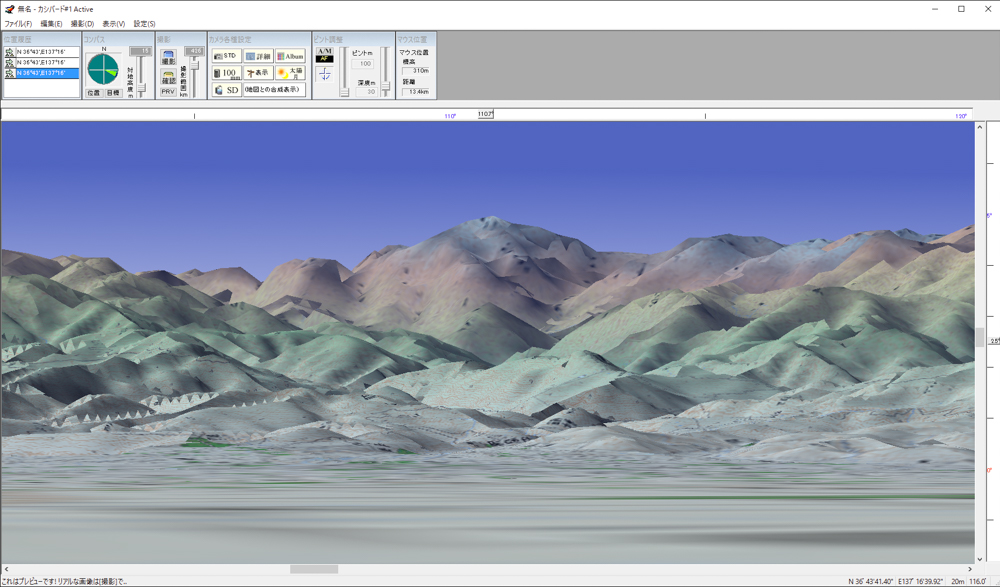Click the 対地高度 value box showing 15
The height and width of the screenshot is (587, 1000).
(x=140, y=51)
